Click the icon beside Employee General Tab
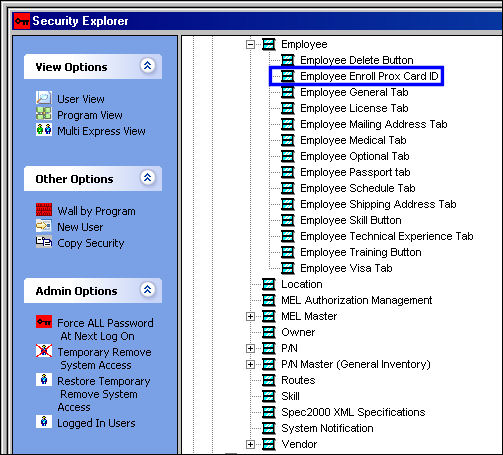This screenshot has height=455, width=503. 288,92
